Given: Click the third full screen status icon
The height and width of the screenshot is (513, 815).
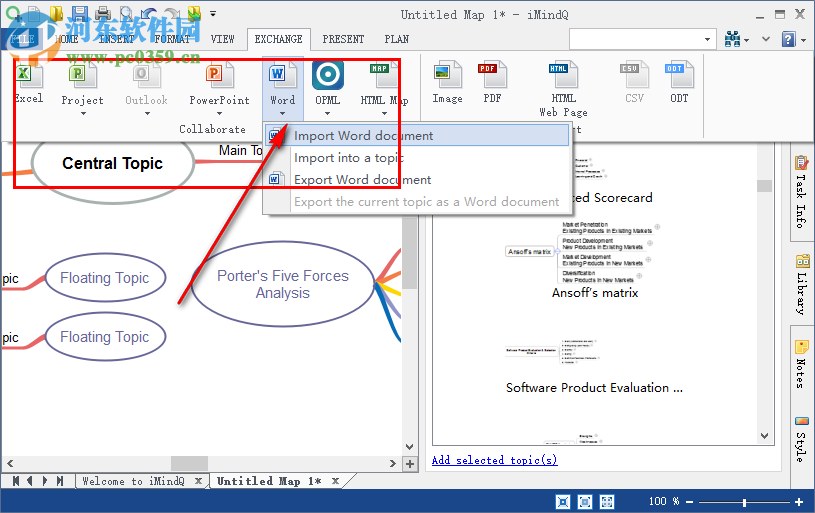Looking at the screenshot, I should tap(607, 502).
